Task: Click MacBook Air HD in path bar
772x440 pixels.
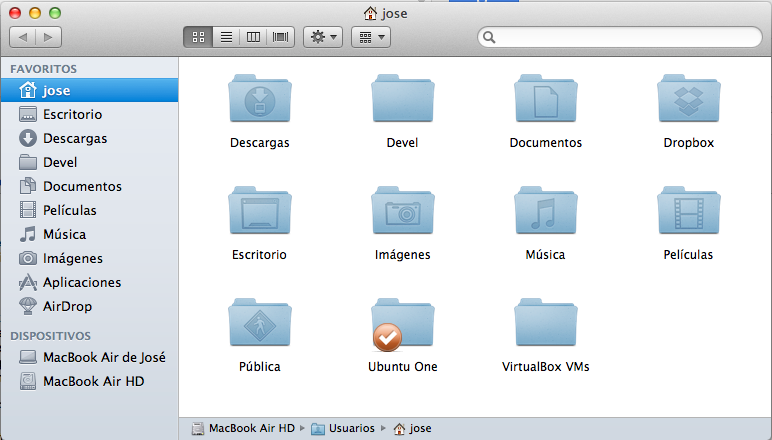Action: click(x=251, y=428)
